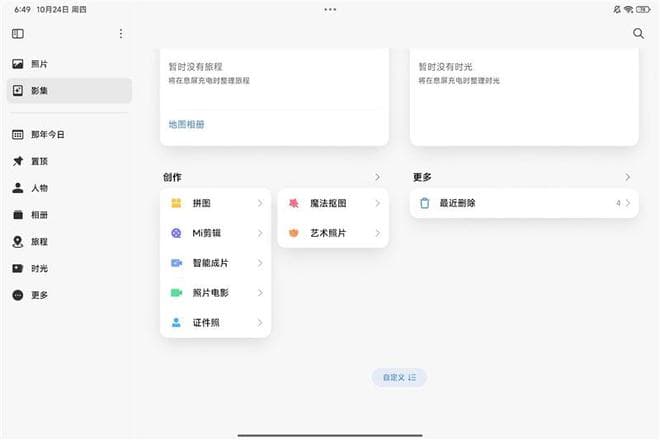
Task: Open 智能成片 smart video icon
Action: (176, 263)
